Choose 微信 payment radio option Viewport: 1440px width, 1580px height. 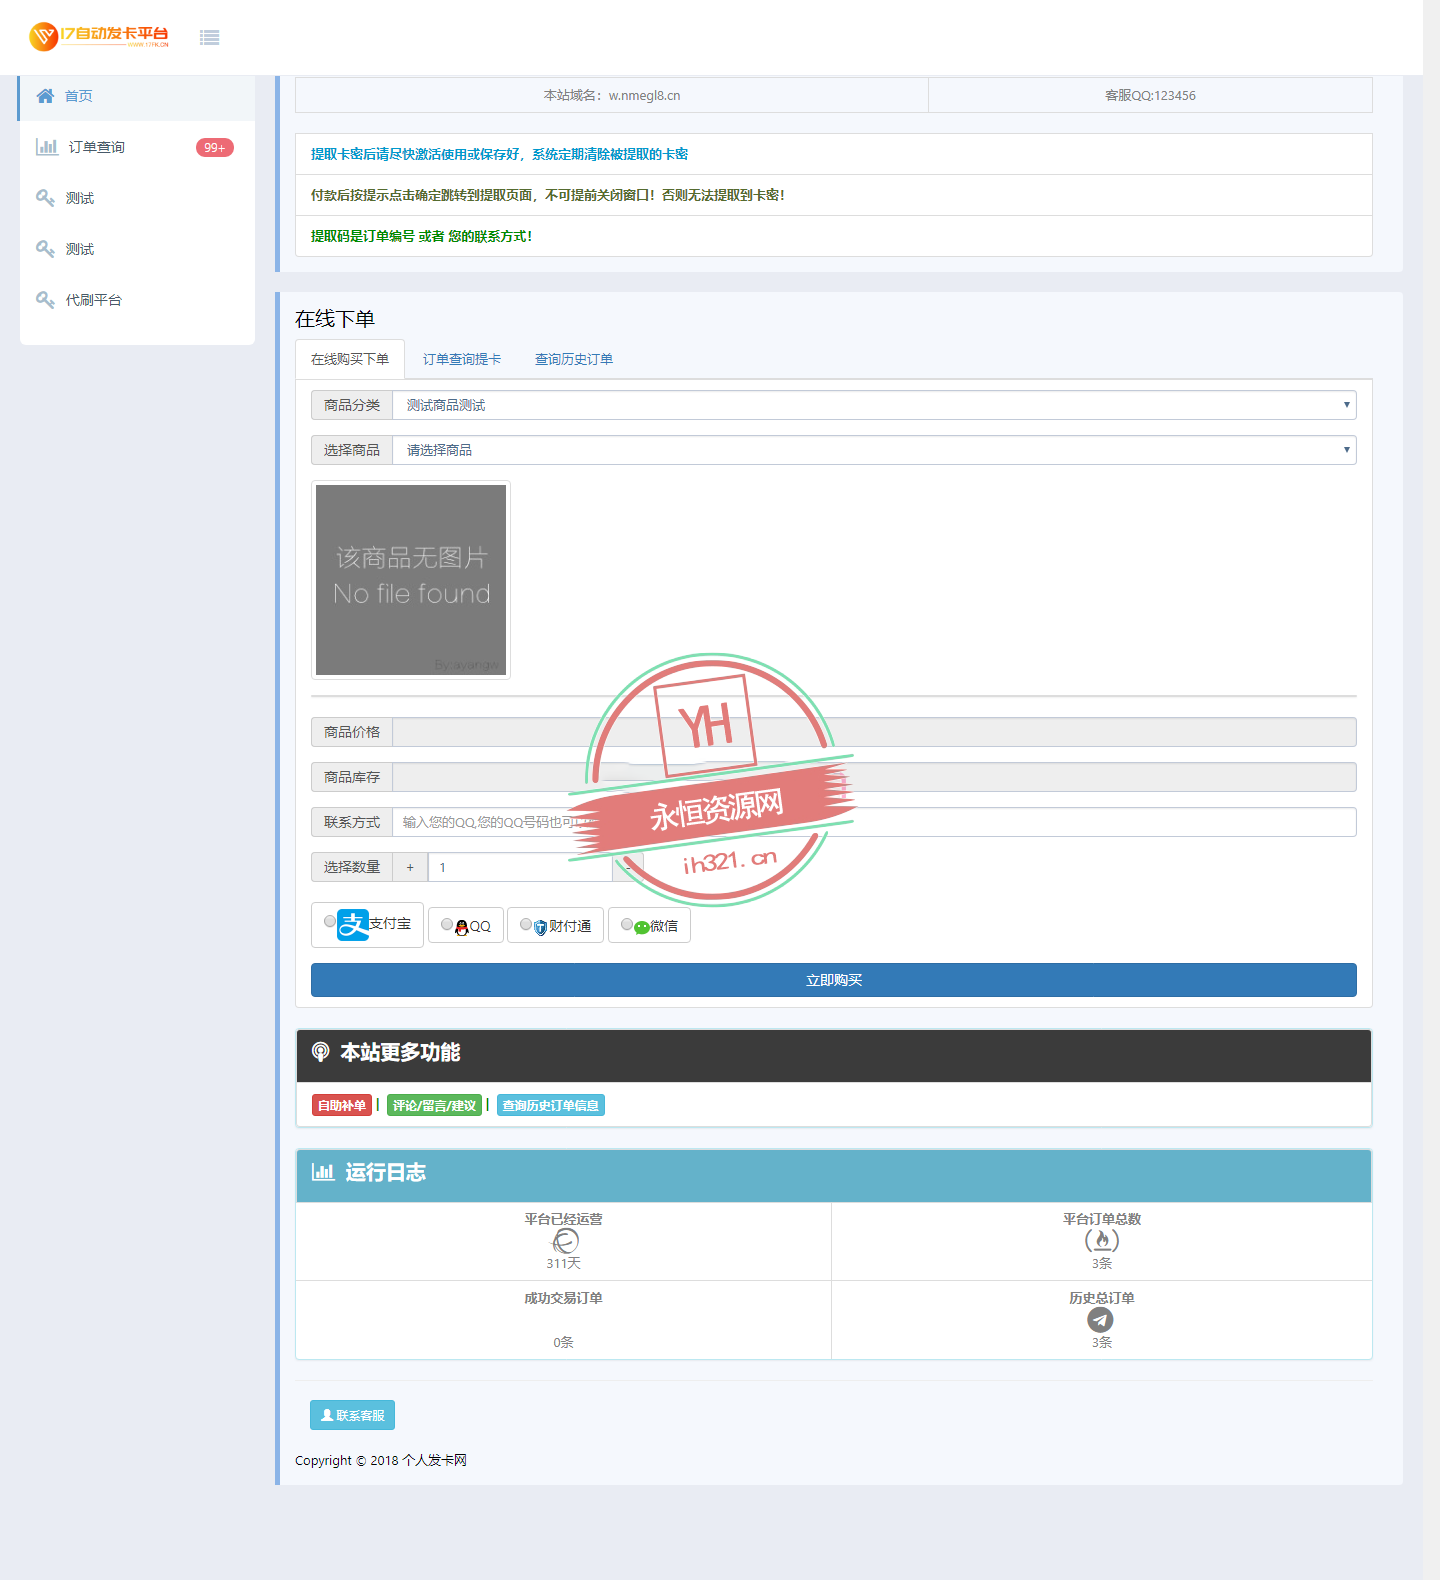pyautogui.click(x=627, y=925)
